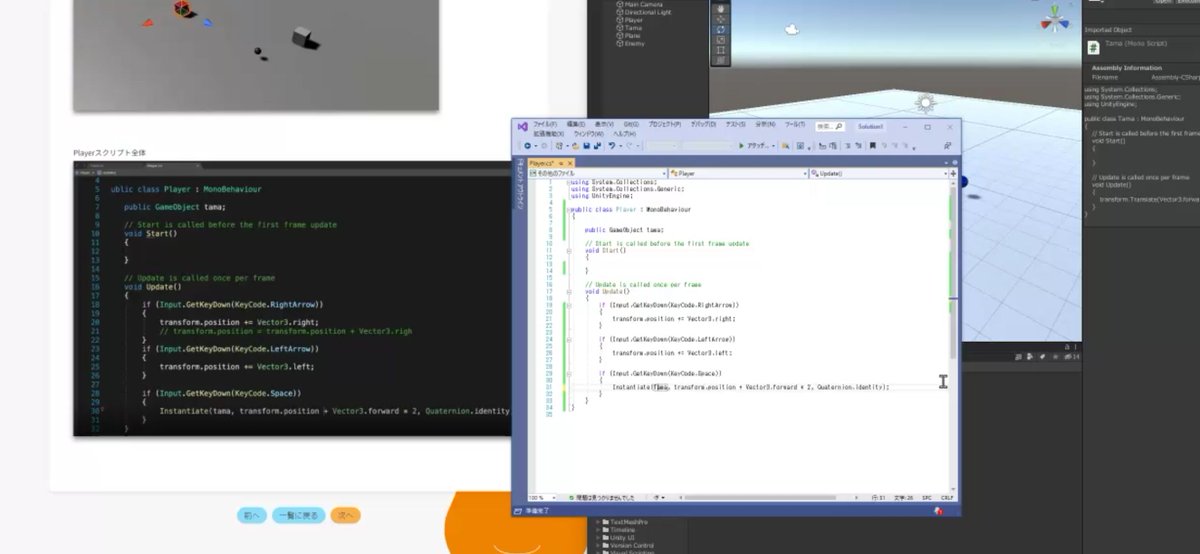This screenshot has width=1200, height=554.
Task: Click the Visual Studio logo icon
Action: (x=523, y=127)
